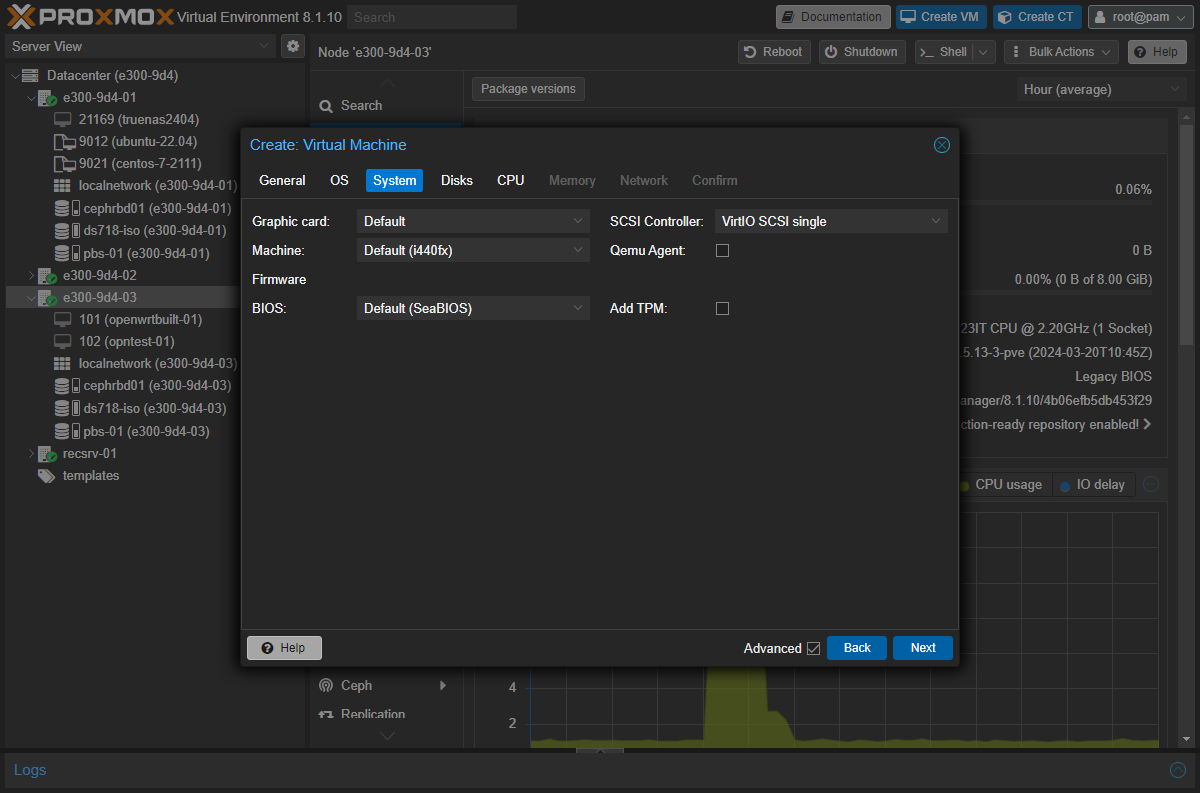Toggle the CPU usage legend item

1001,485
